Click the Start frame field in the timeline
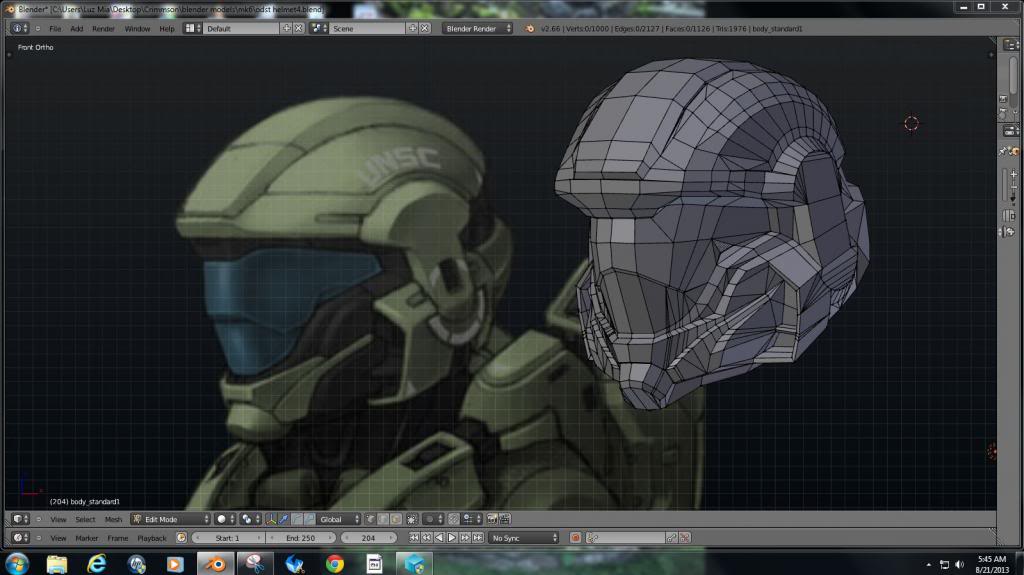Screen dimensions: 1024x575 point(226,538)
